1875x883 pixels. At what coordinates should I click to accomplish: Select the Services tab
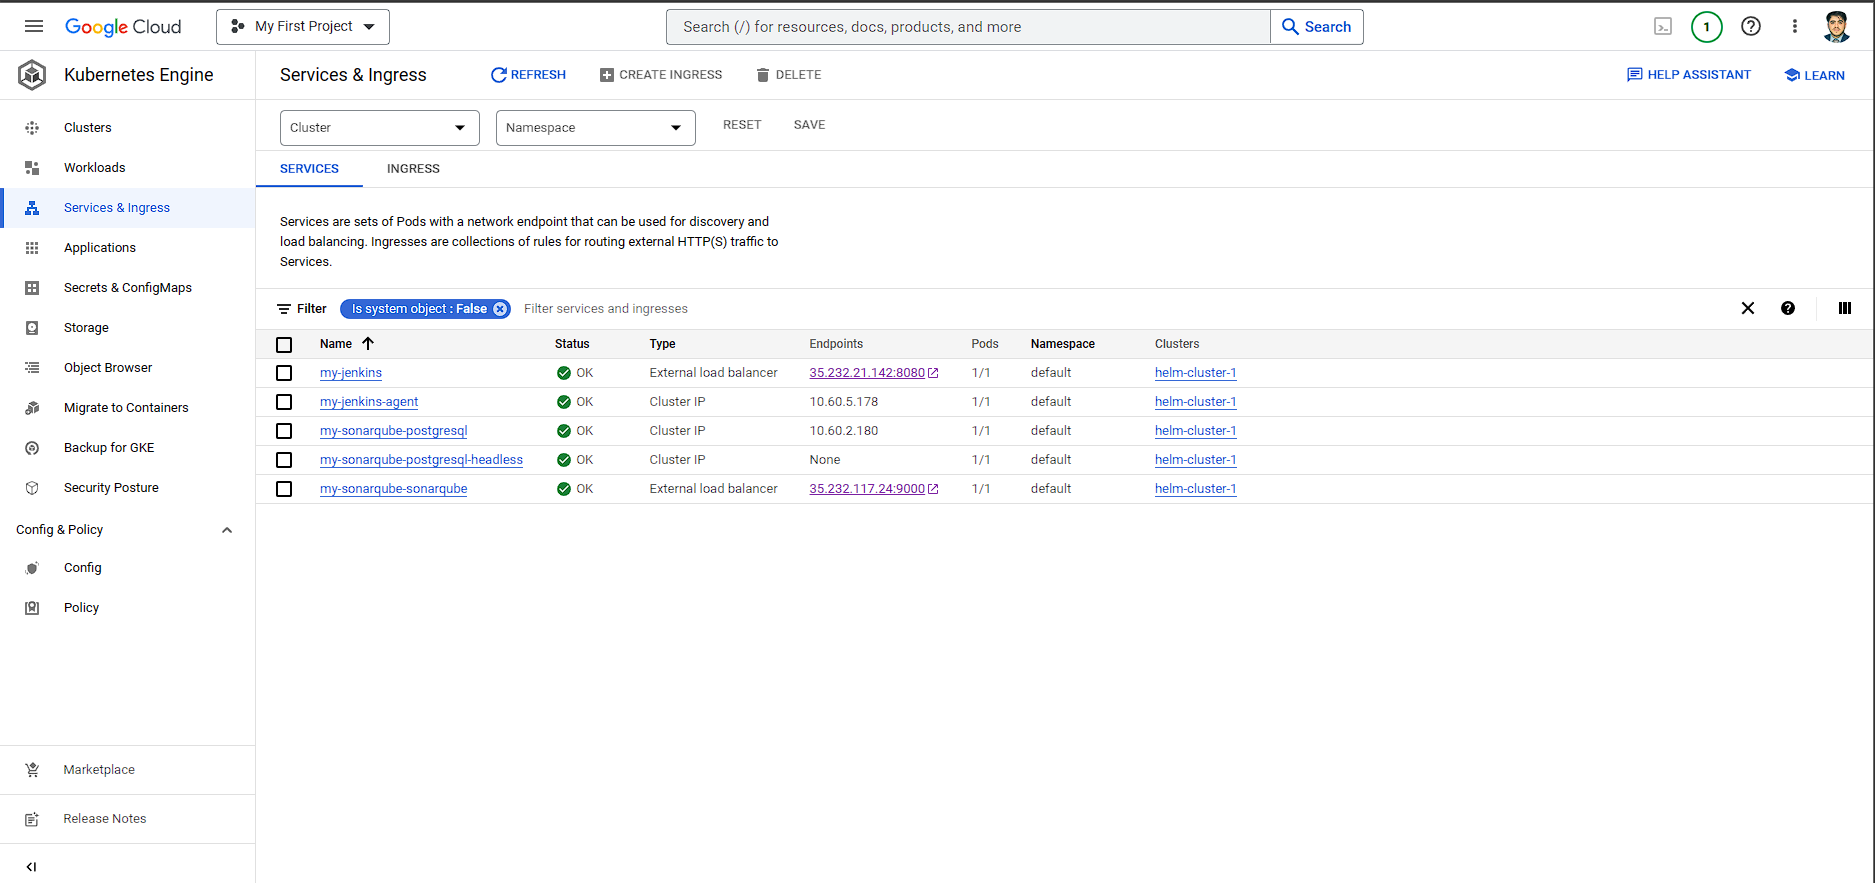(x=309, y=169)
